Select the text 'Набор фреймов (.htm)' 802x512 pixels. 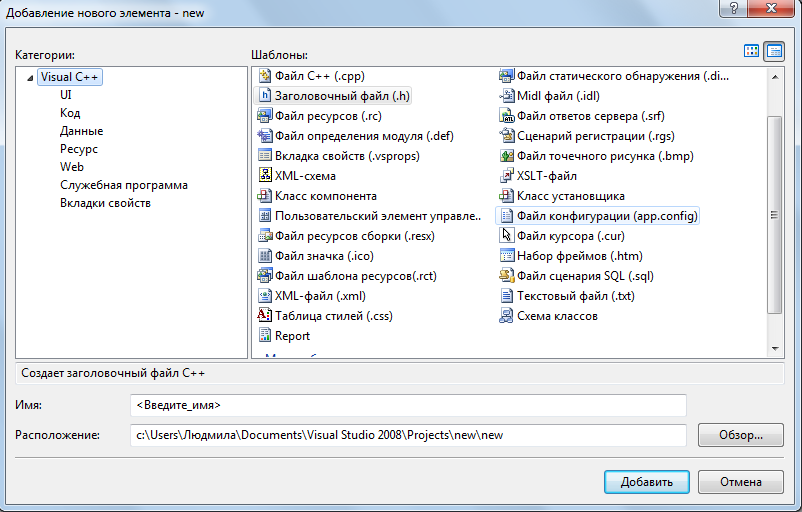pyautogui.click(x=580, y=256)
